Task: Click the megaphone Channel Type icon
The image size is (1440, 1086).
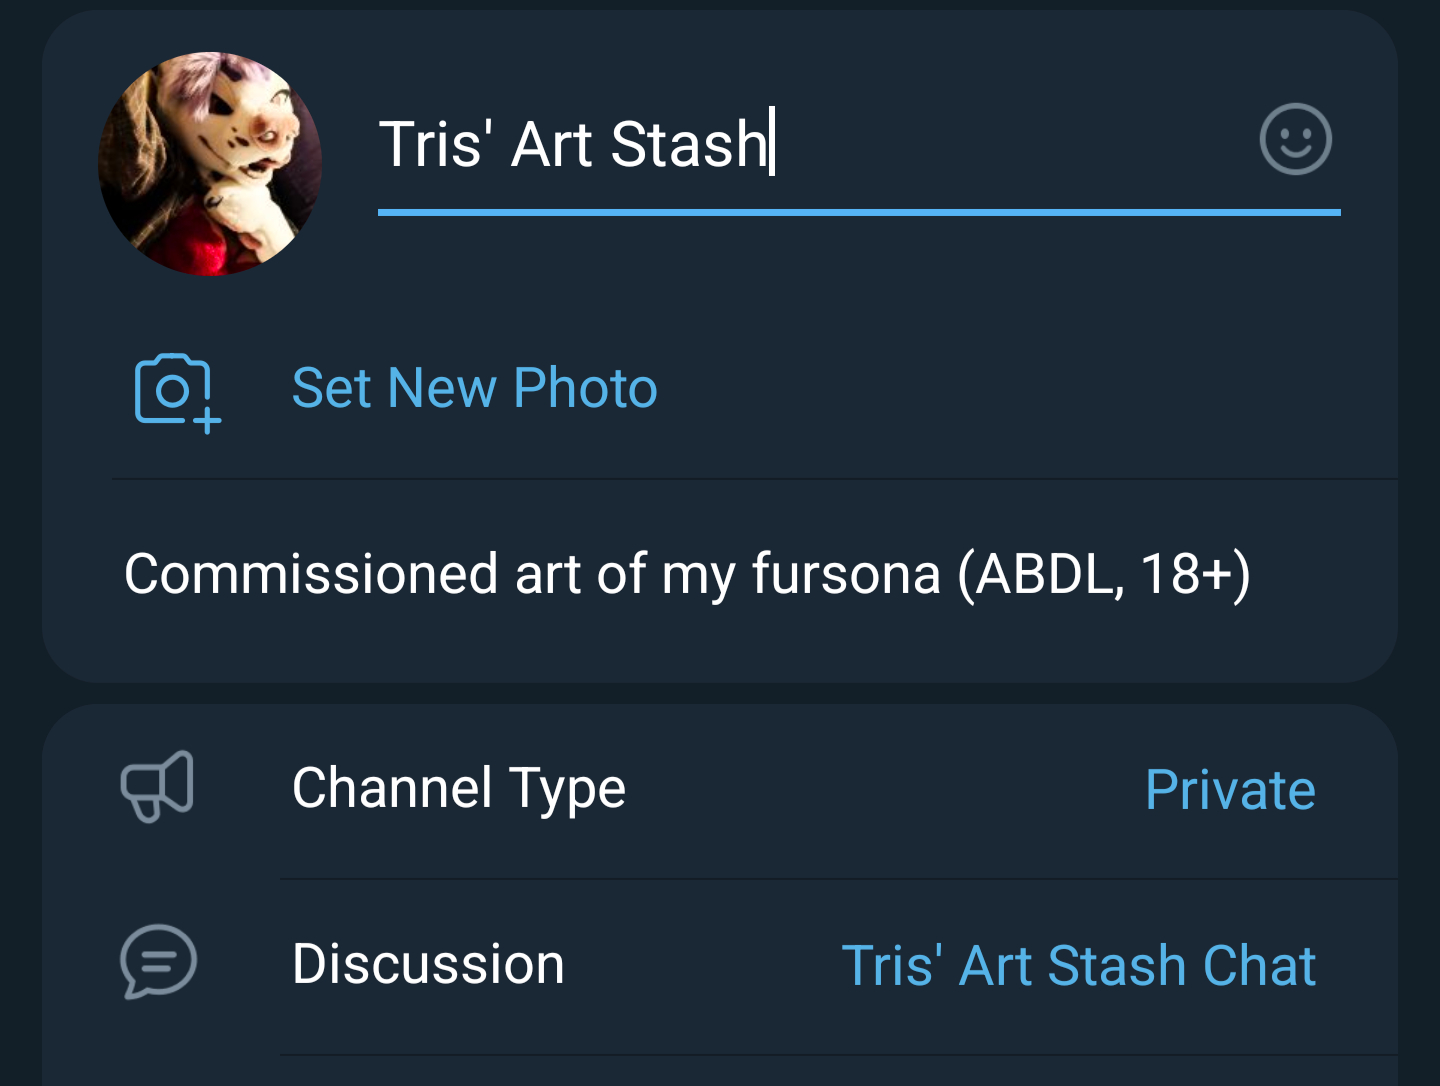Action: click(158, 786)
